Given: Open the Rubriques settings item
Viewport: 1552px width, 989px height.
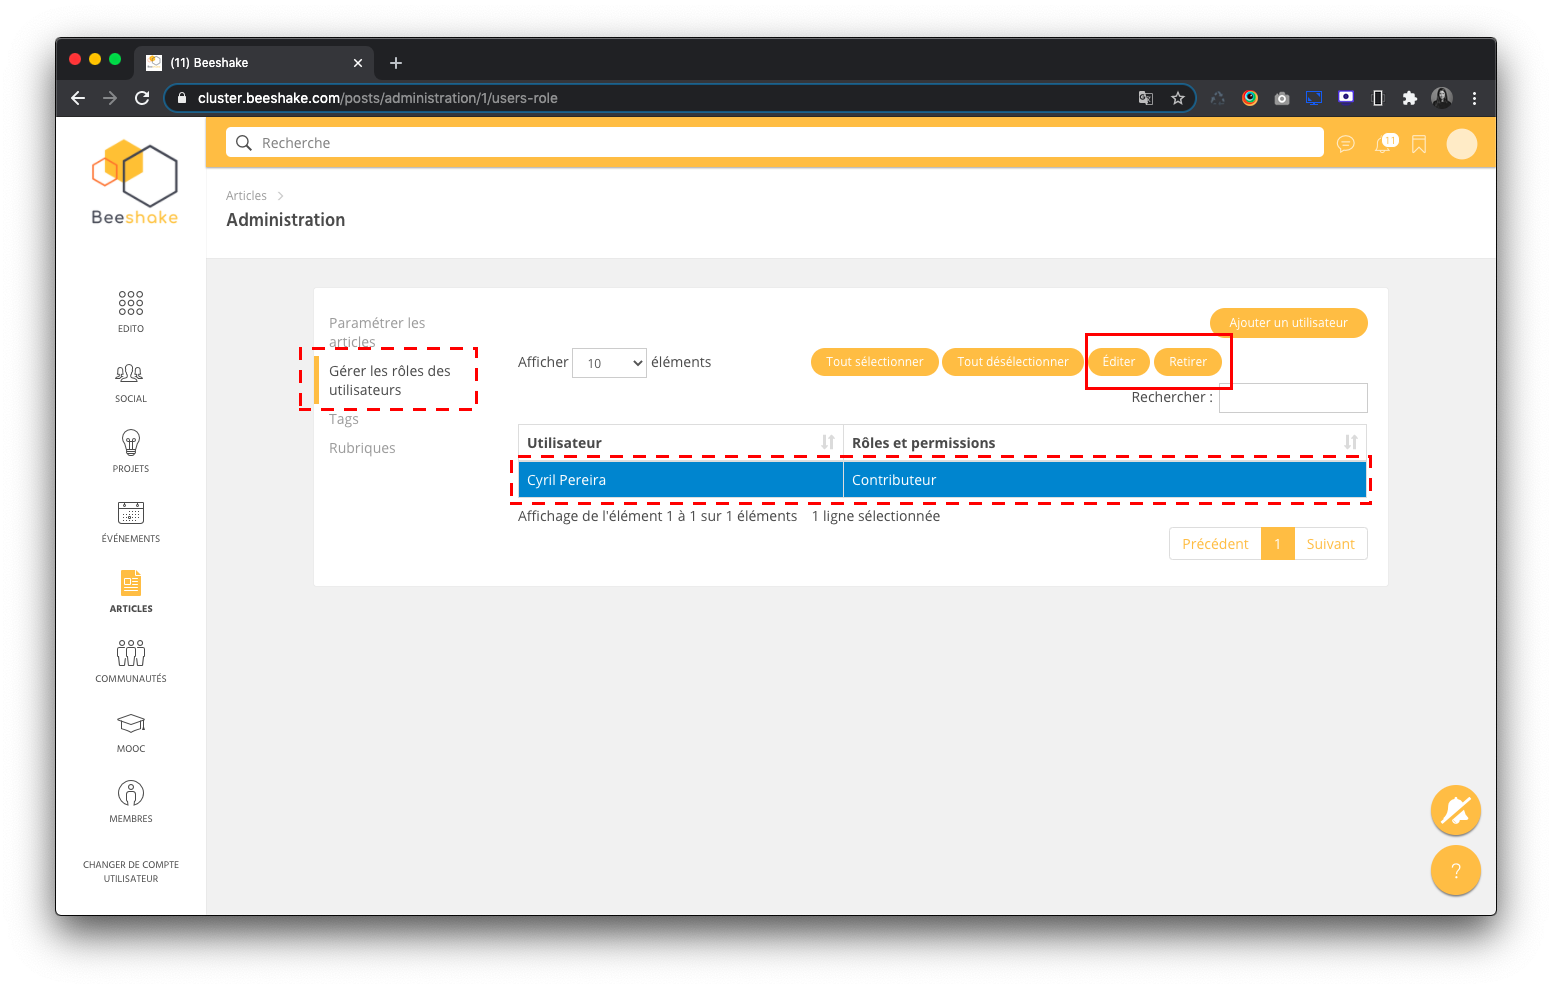Looking at the screenshot, I should pos(362,448).
